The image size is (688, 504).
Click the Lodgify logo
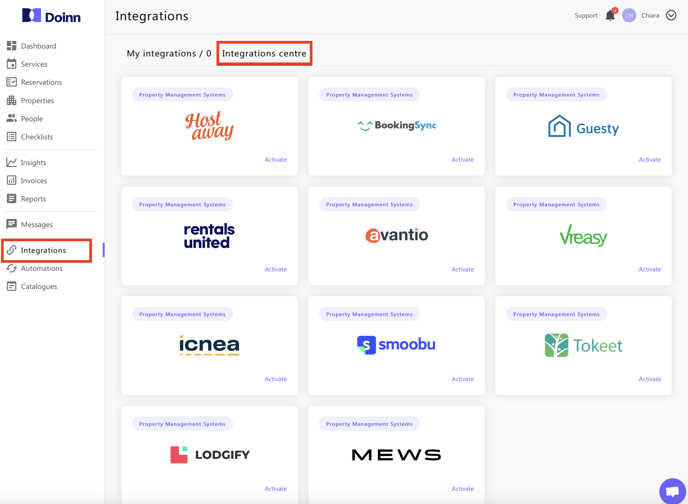point(210,455)
